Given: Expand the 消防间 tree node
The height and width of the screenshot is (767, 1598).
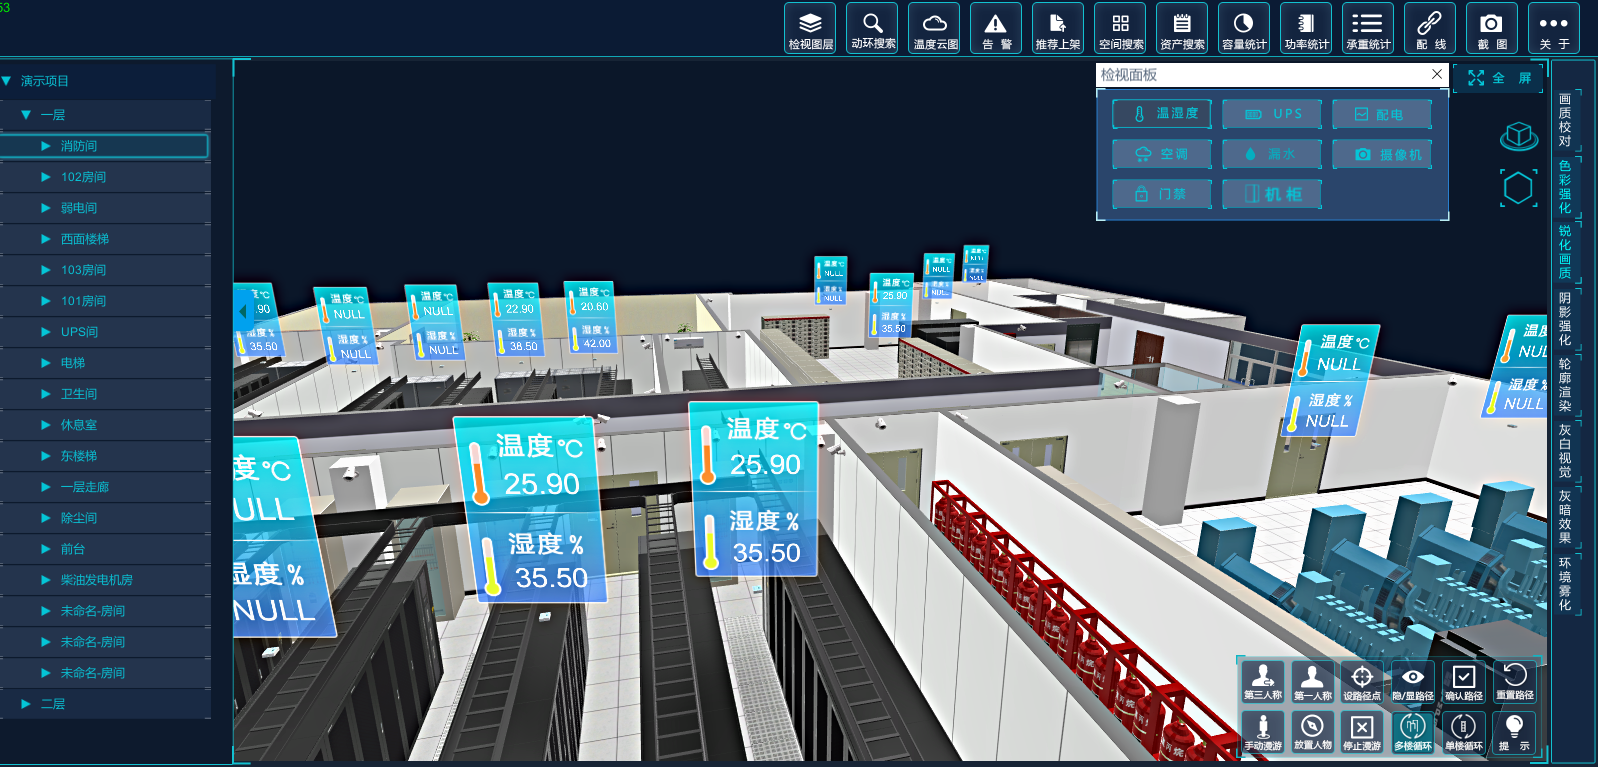Looking at the screenshot, I should pyautogui.click(x=46, y=146).
